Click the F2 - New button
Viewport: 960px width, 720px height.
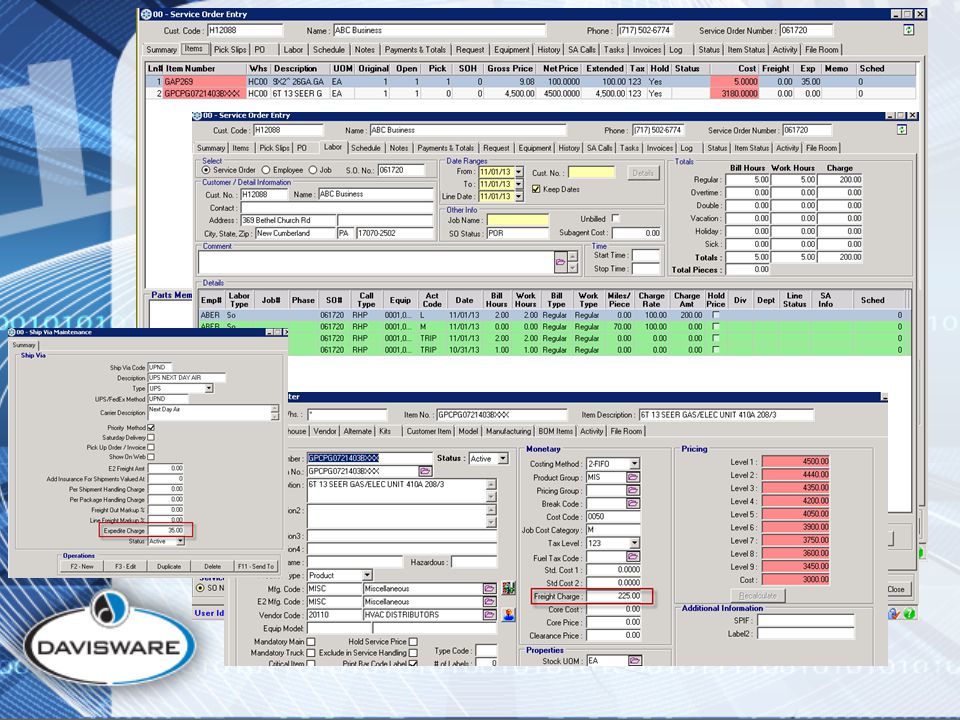81,566
